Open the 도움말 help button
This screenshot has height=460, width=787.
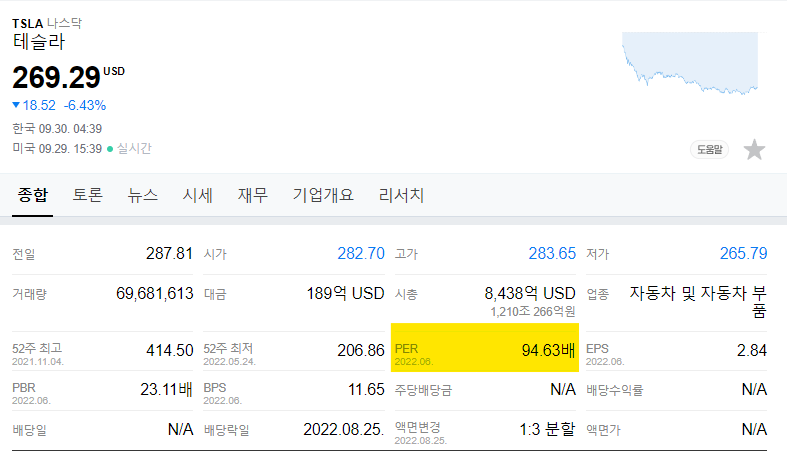click(x=709, y=149)
